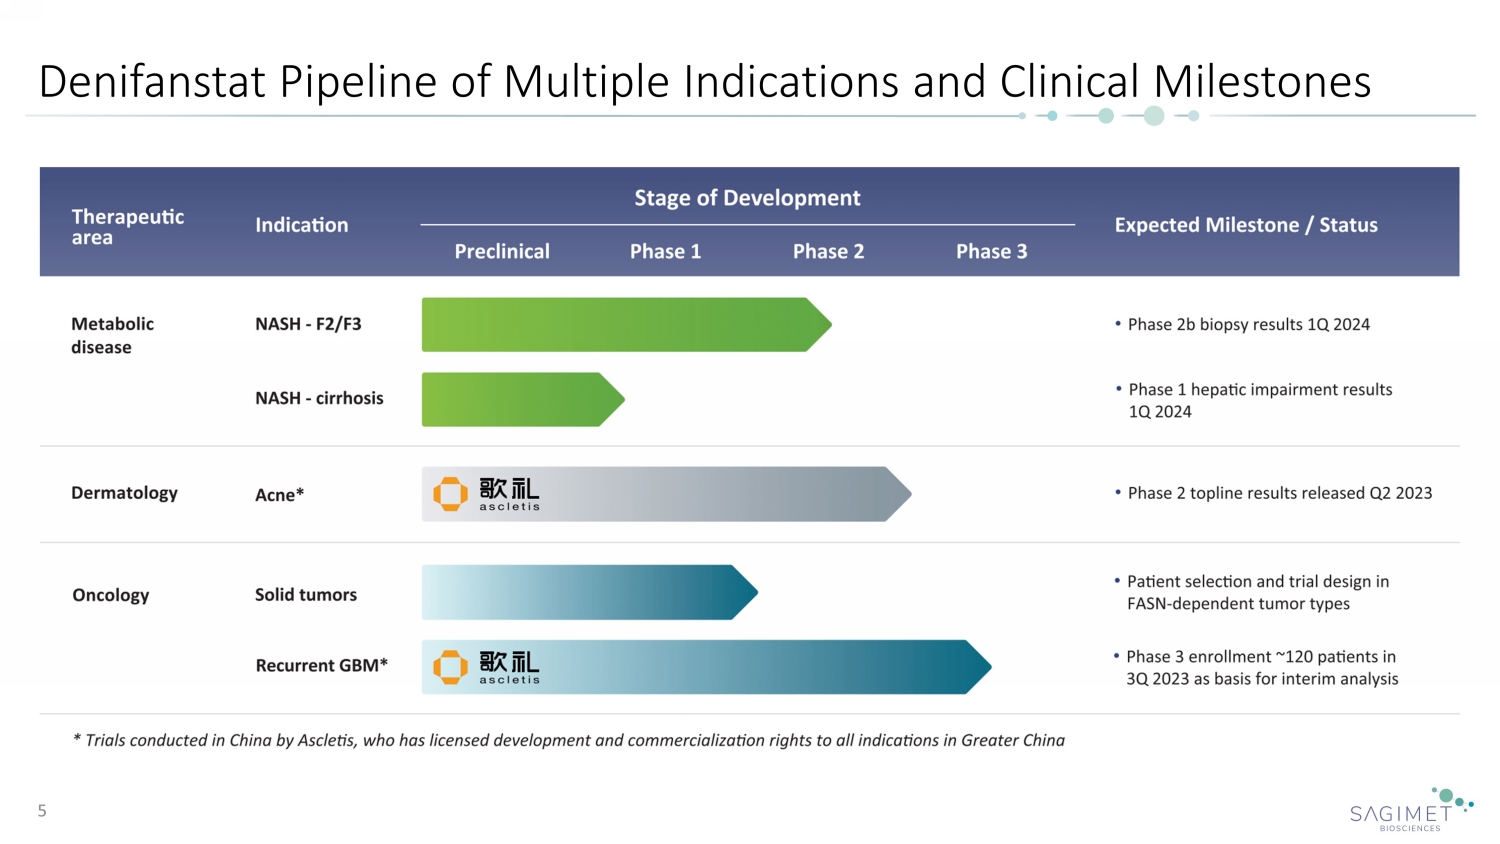Screen dimensions: 1500x844
Task: Click the Stage of Development heading
Action: tap(747, 198)
